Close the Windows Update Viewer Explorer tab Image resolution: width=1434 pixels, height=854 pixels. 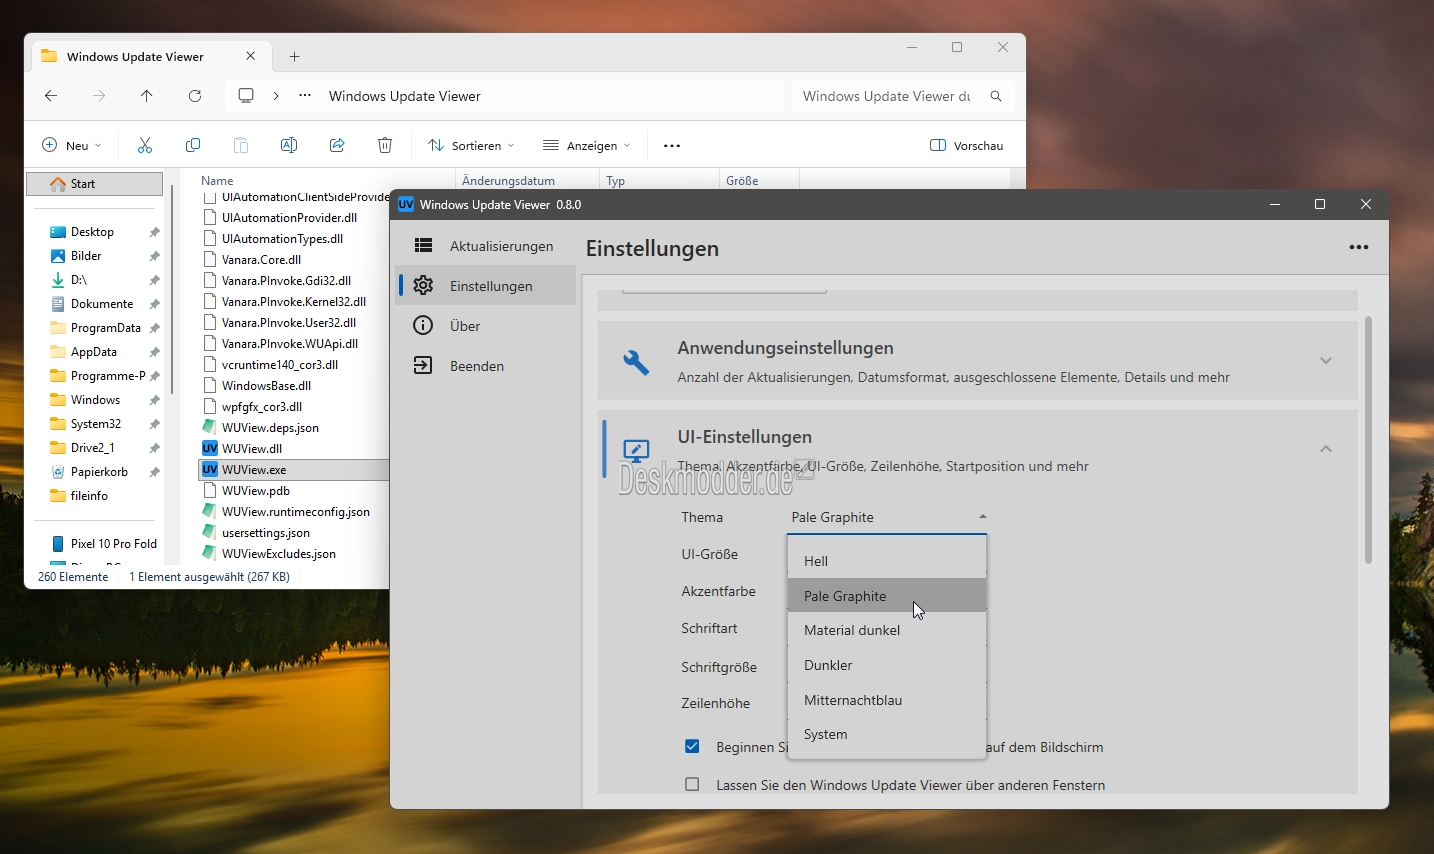(250, 56)
